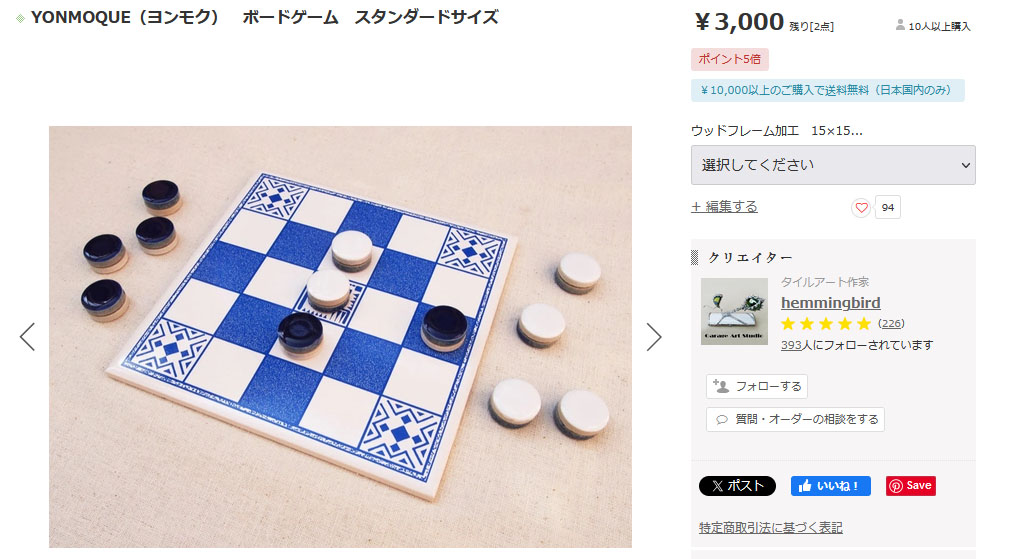Viewport: 1025px width, 559px height.
Task: Go to previous product image arrow
Action: [27, 337]
